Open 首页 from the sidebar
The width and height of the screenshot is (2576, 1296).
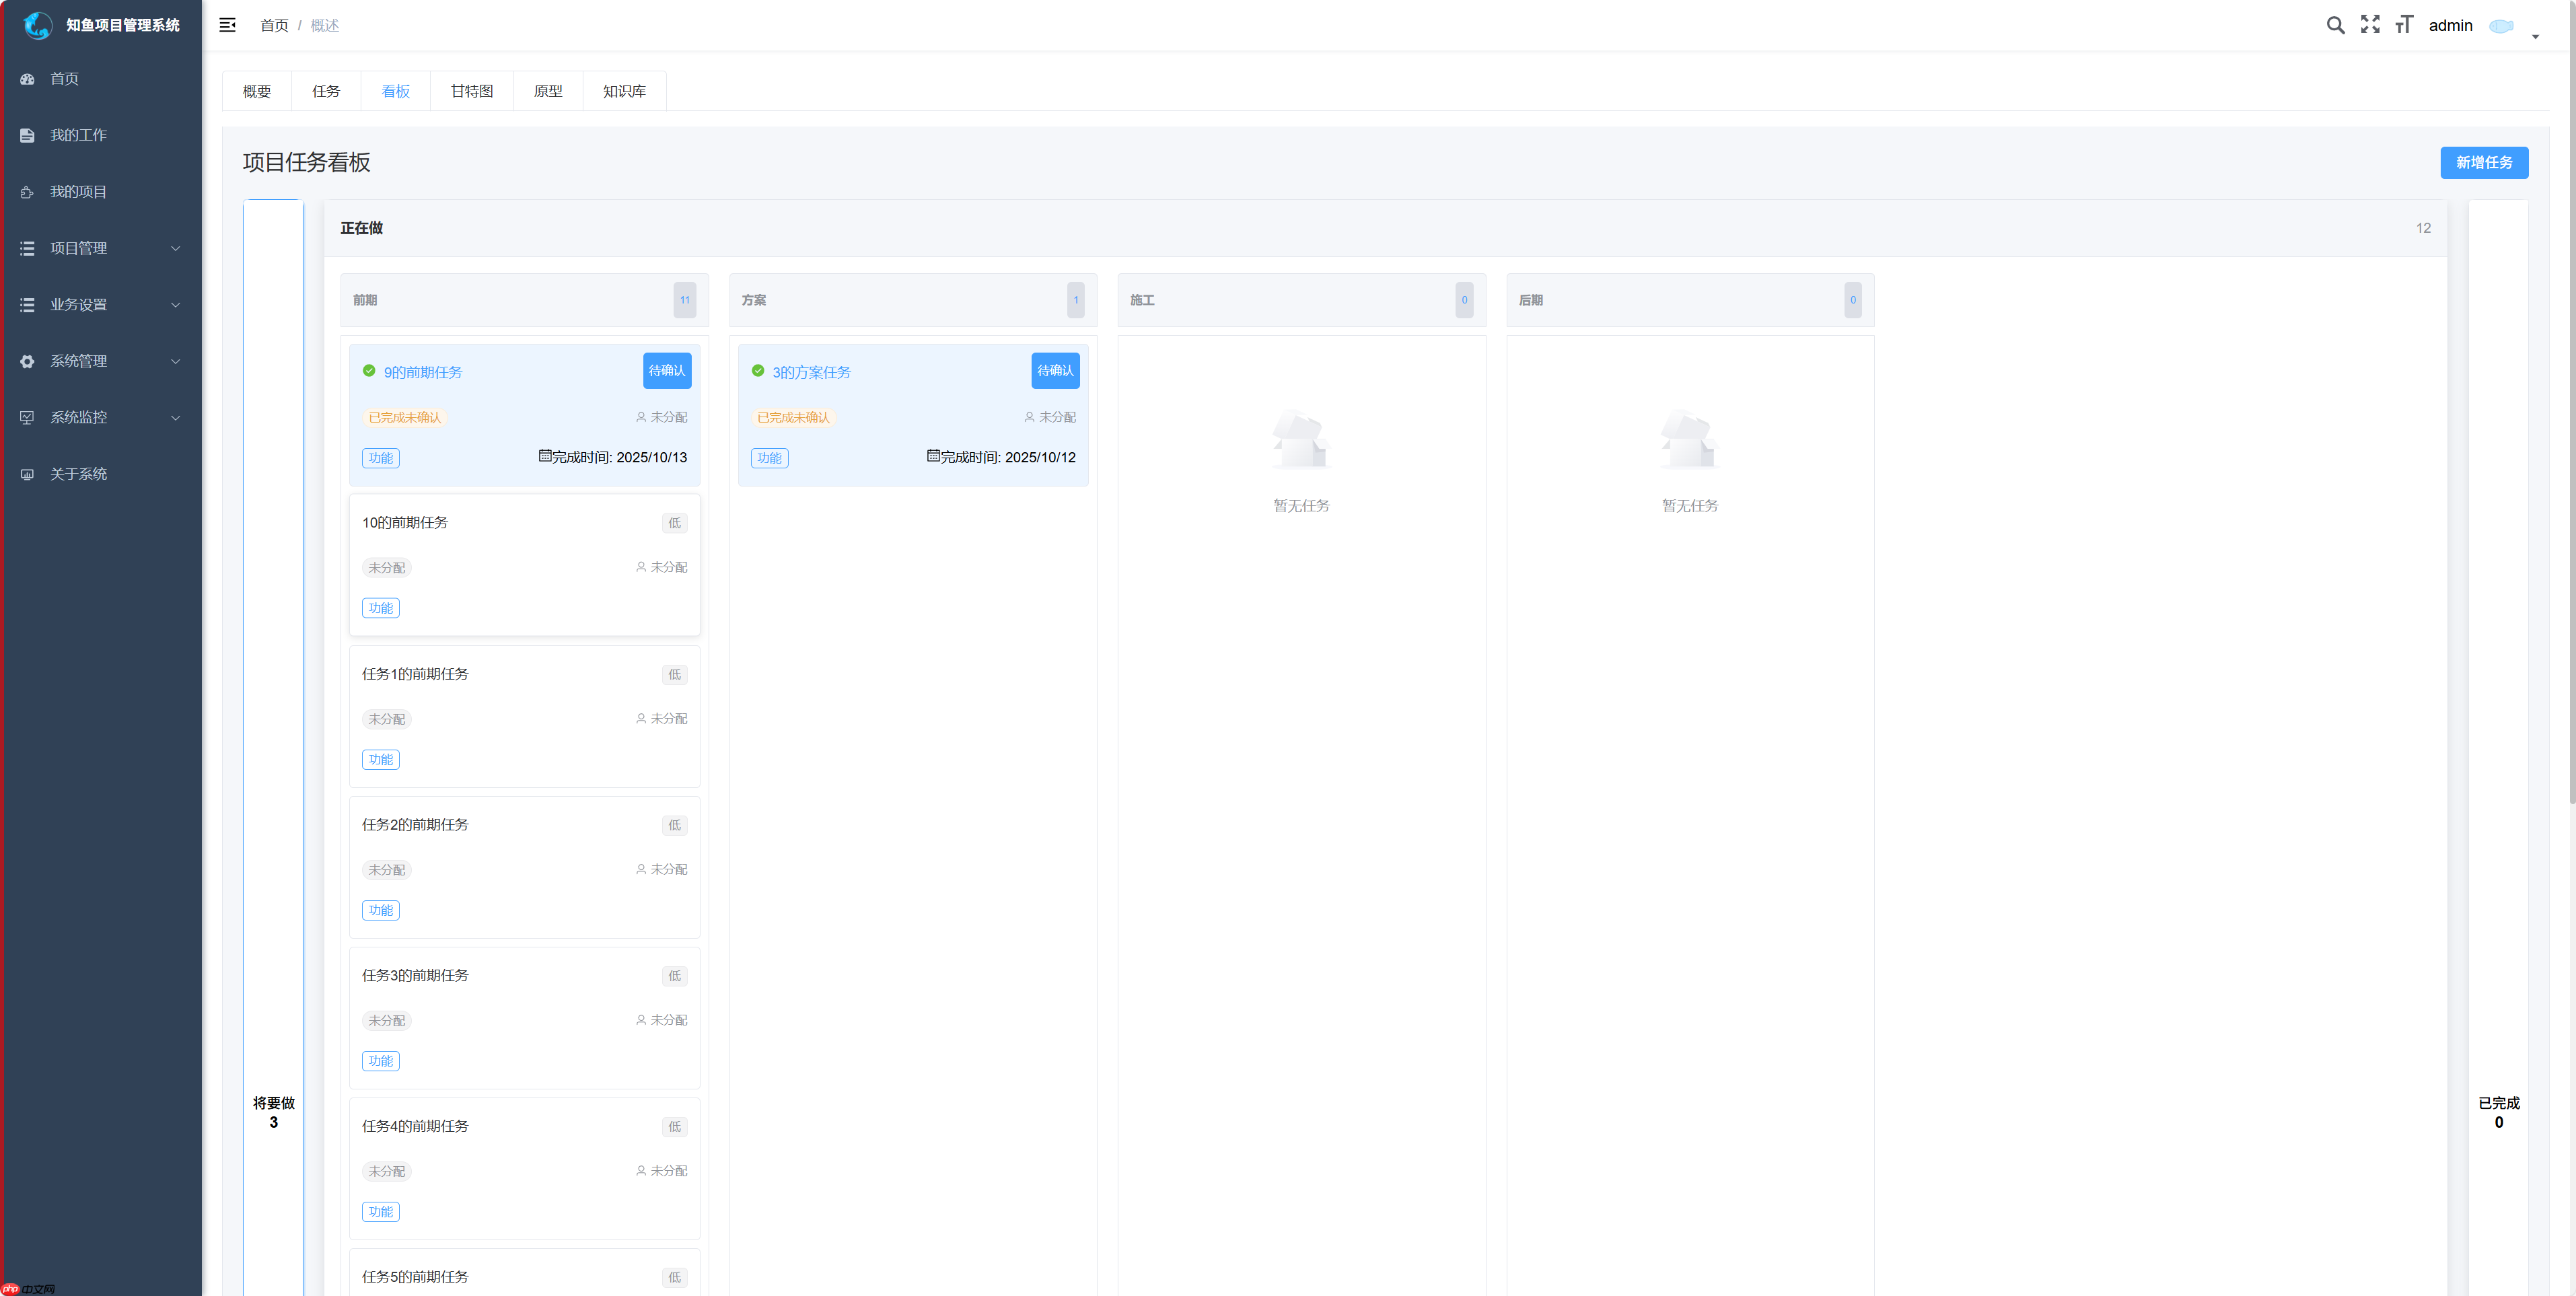[64, 78]
